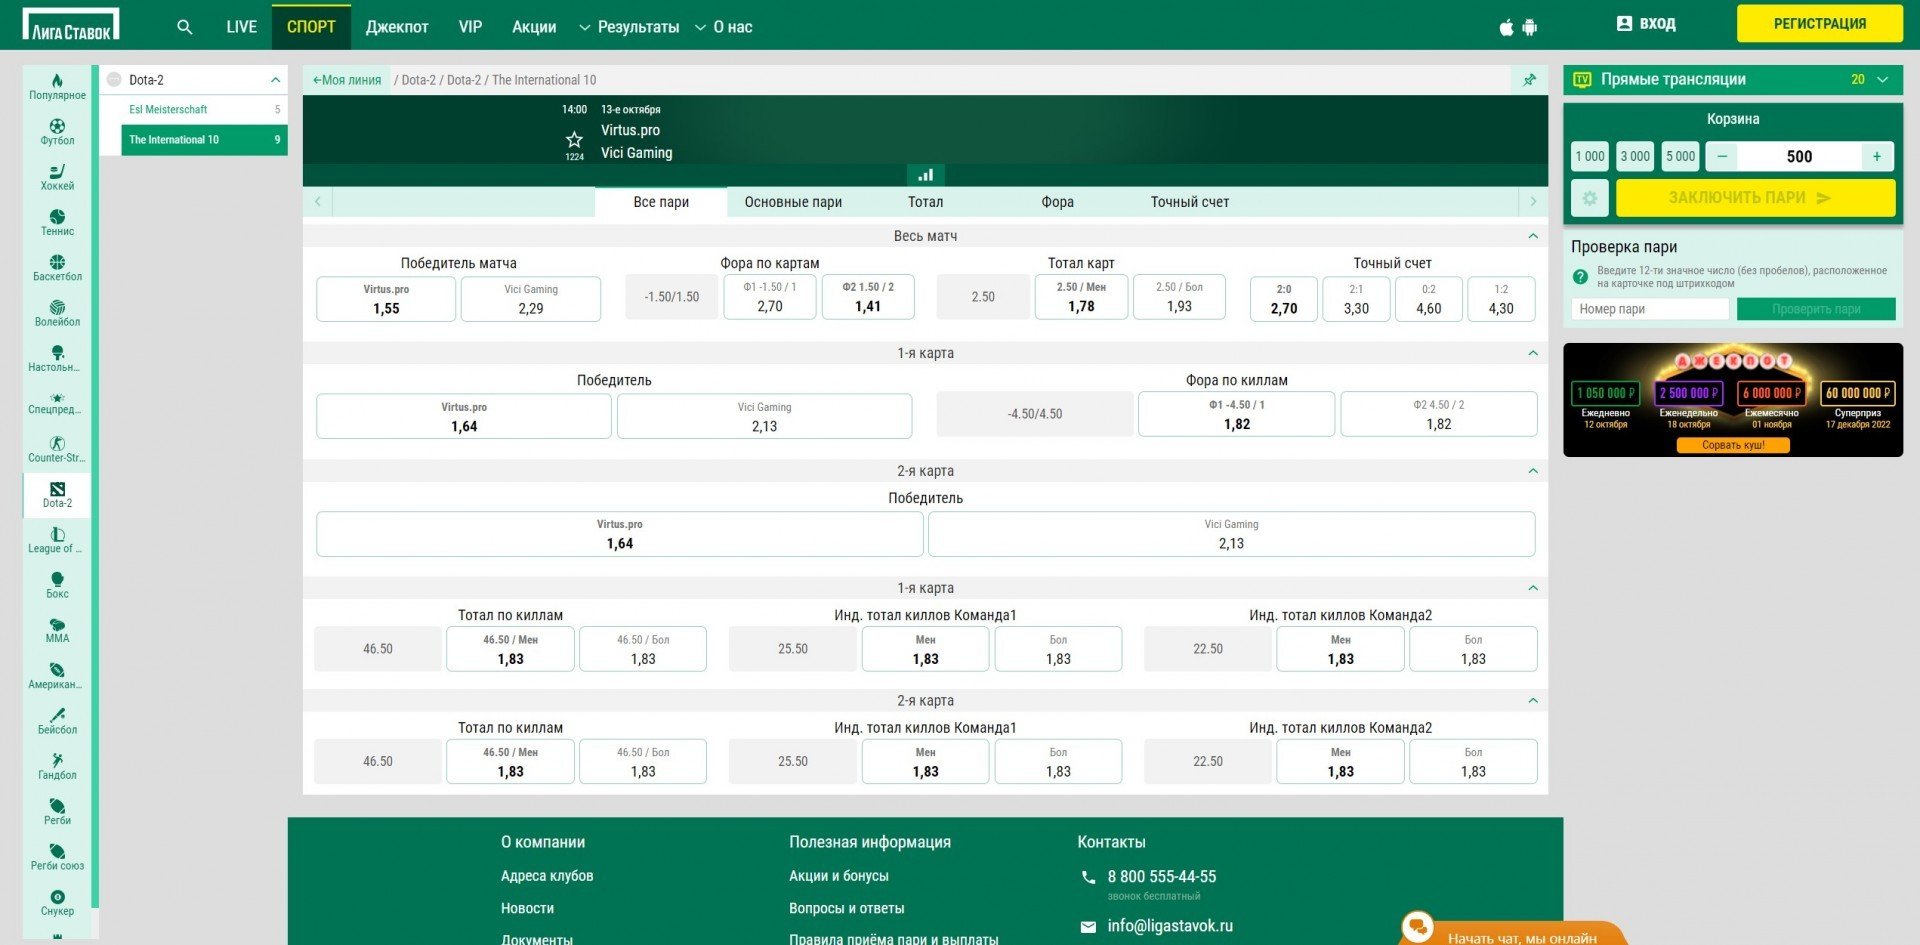The height and width of the screenshot is (945, 1920).
Task: Open Популярное sports category icon
Action: point(57,86)
